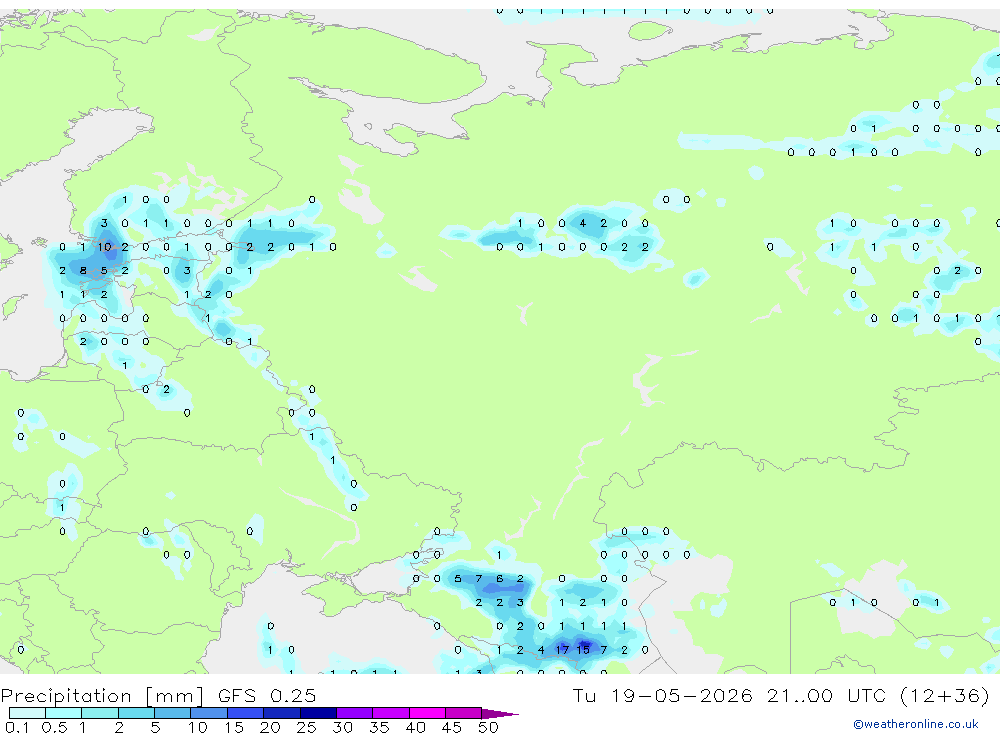Click the 25–30 mm navy legend box

pyautogui.click(x=318, y=713)
